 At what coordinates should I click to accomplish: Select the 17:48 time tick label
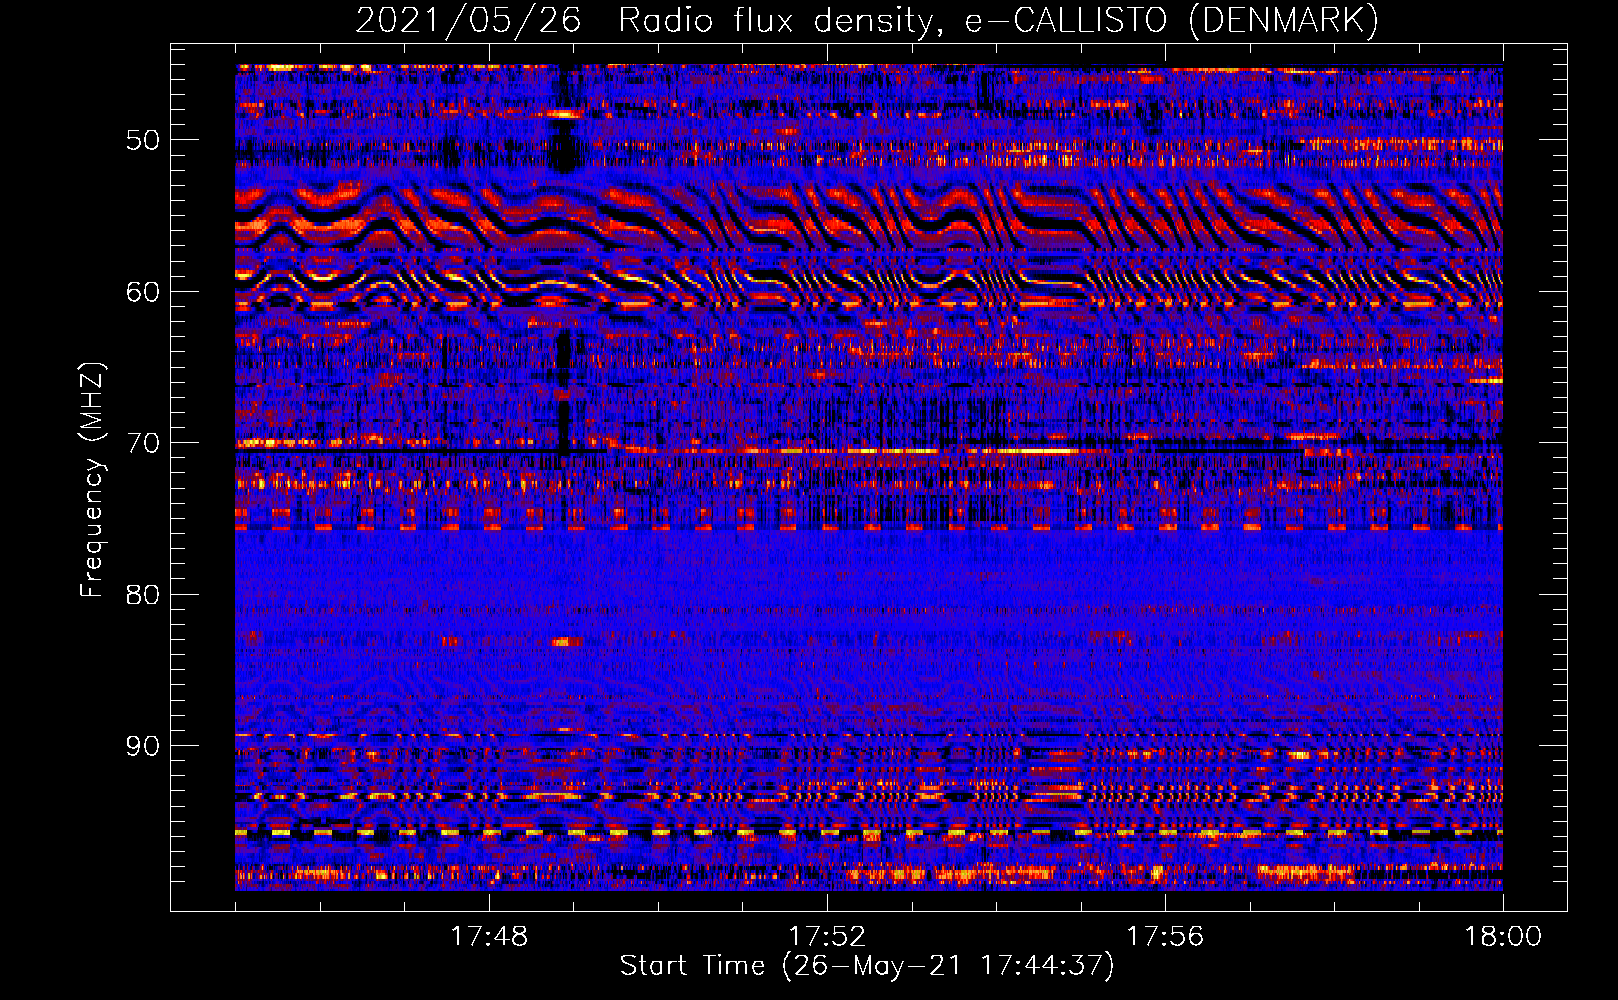tap(489, 937)
